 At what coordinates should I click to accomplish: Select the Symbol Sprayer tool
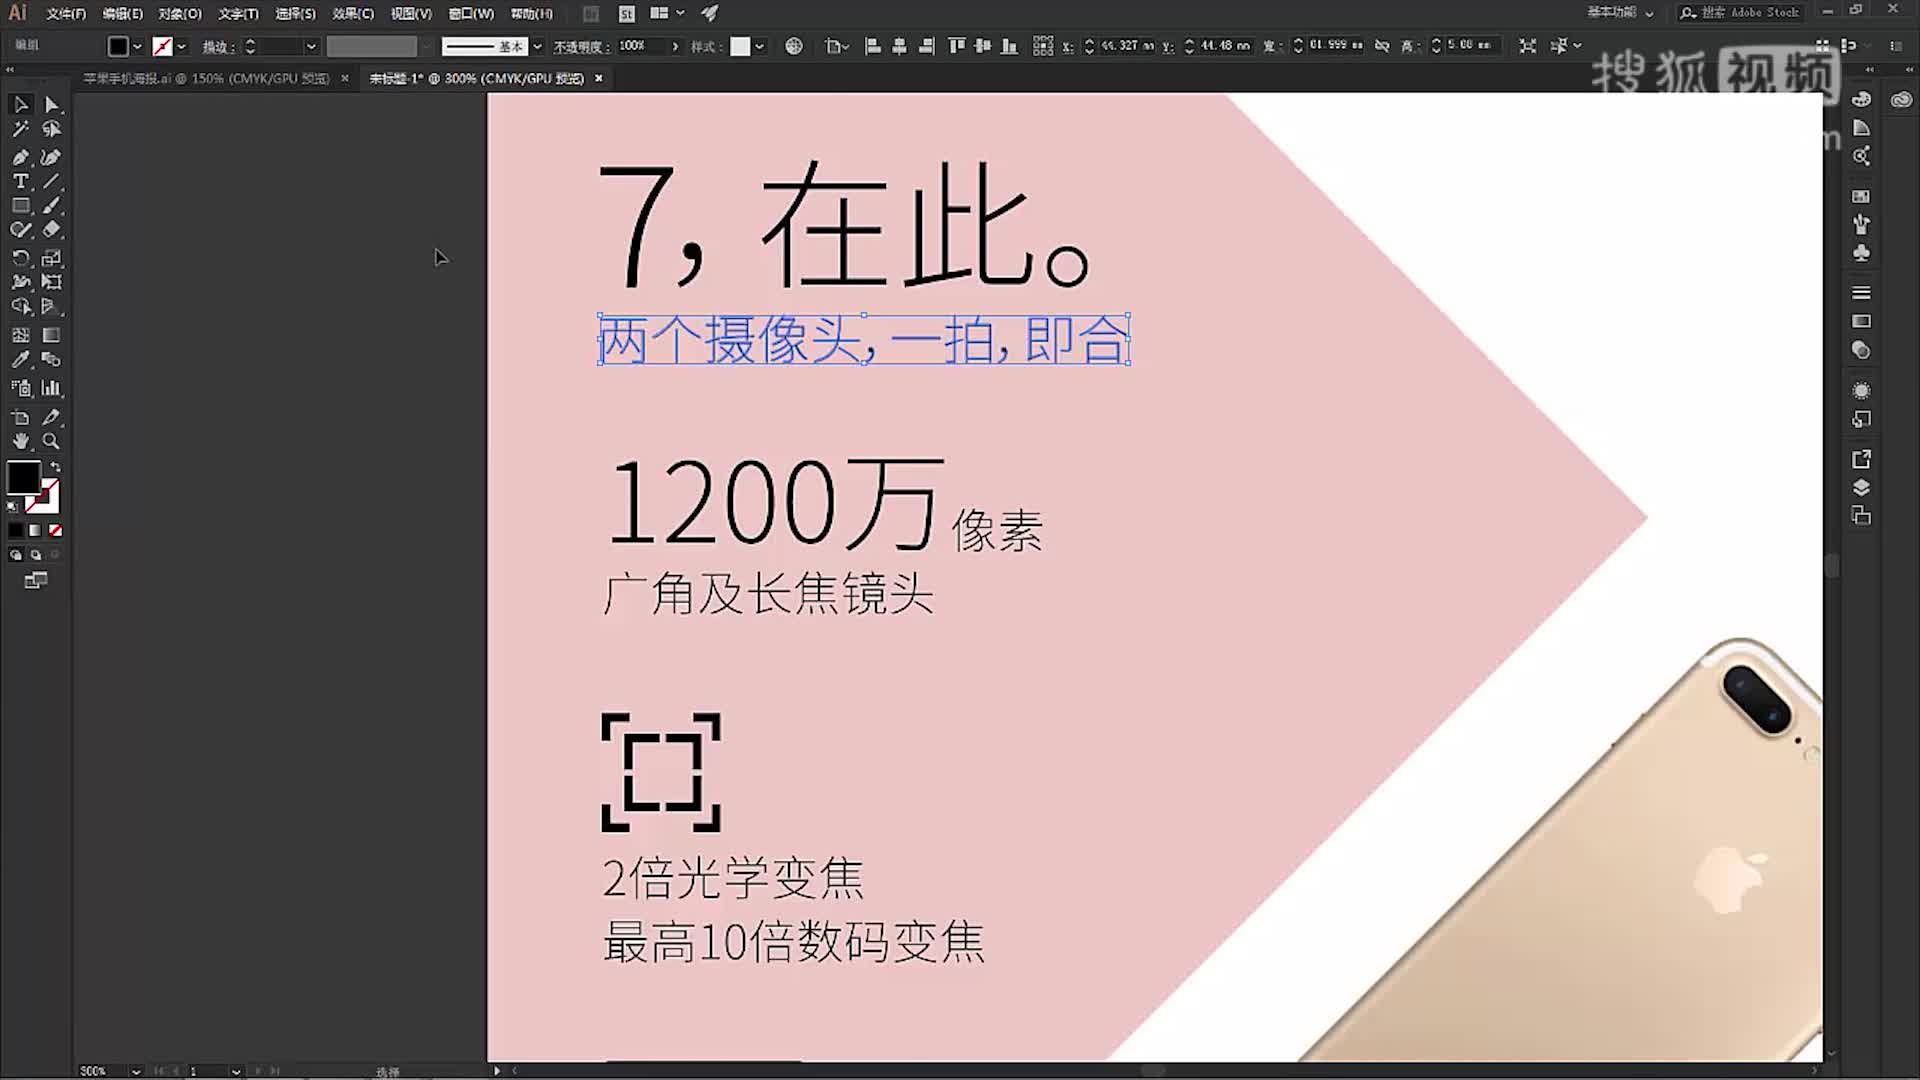tap(21, 388)
